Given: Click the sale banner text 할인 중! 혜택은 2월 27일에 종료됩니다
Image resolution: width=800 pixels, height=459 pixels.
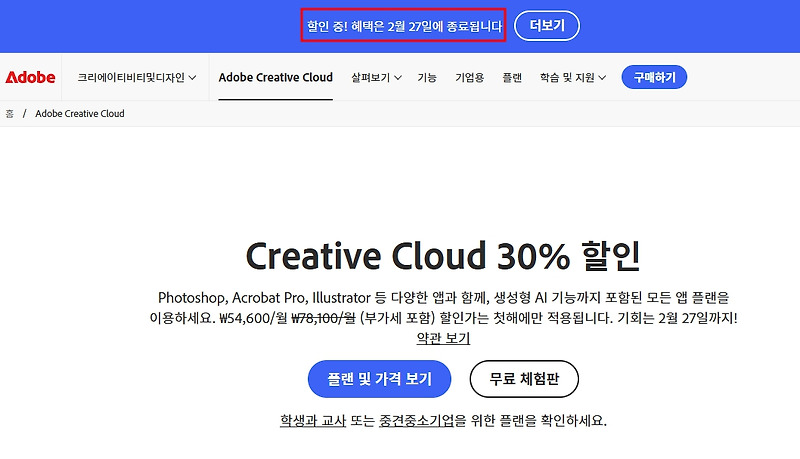Looking at the screenshot, I should click(x=404, y=26).
